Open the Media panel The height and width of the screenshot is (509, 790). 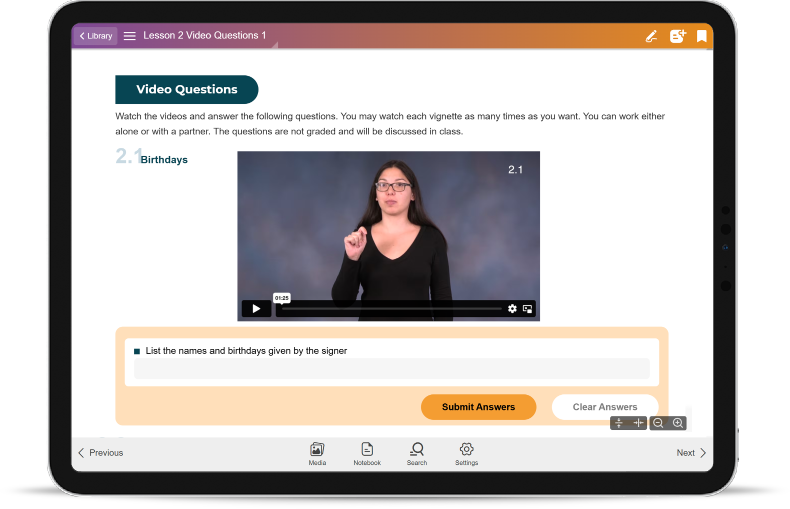317,453
